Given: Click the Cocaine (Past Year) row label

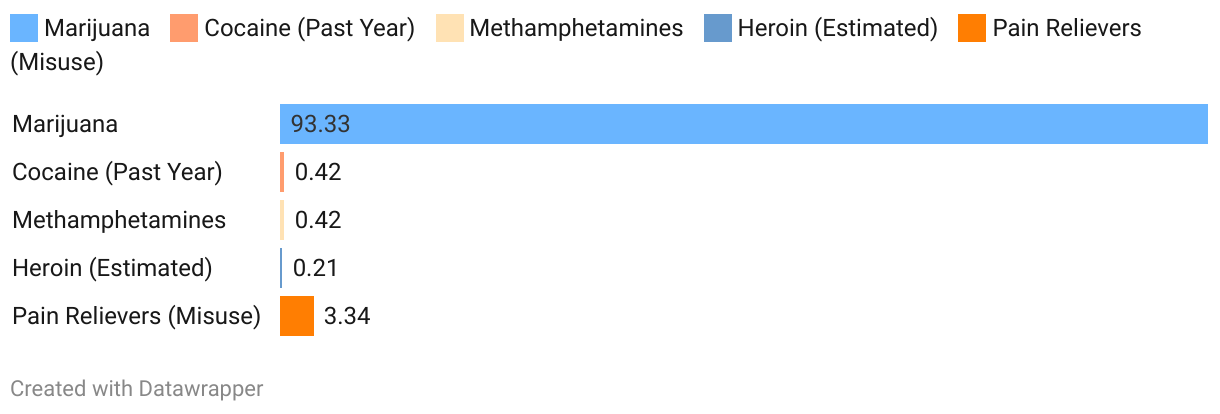Looking at the screenshot, I should coord(117,172).
